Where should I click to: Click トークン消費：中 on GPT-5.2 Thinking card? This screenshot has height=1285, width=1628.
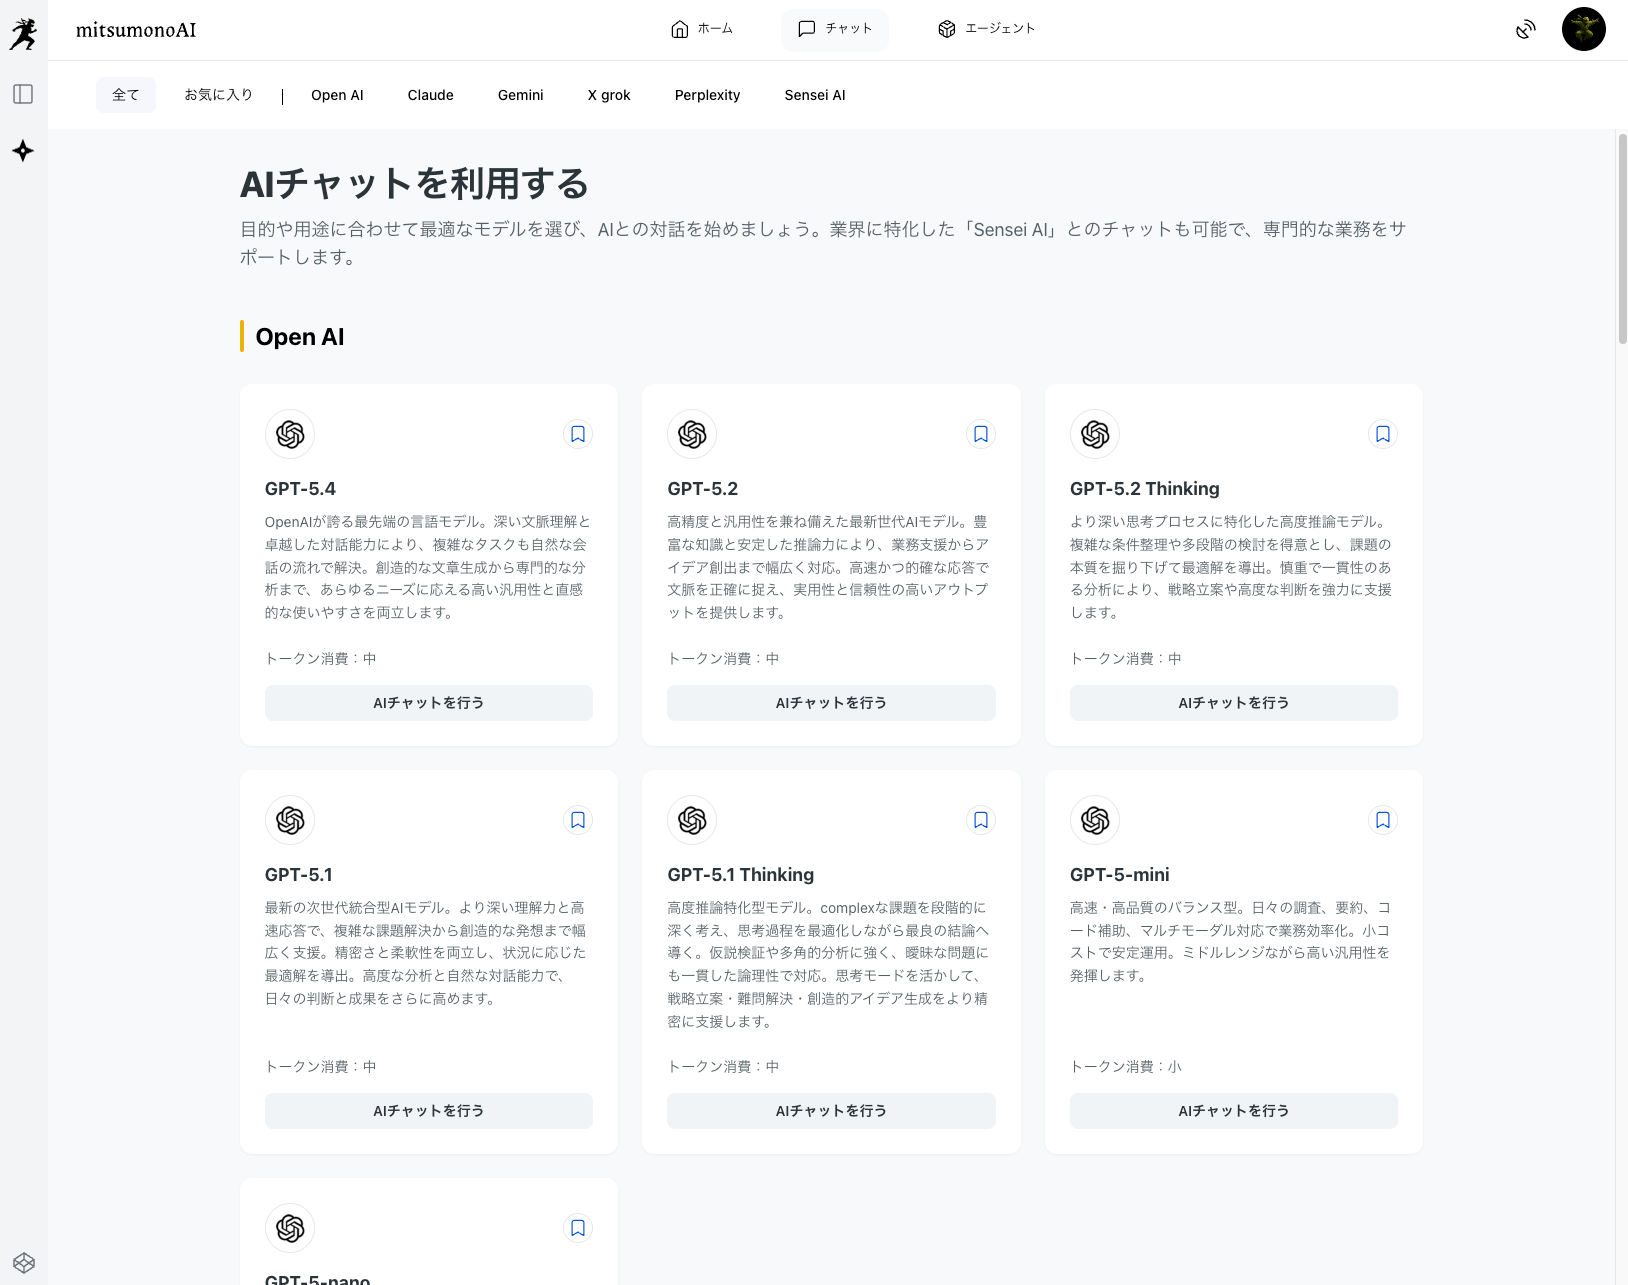pyautogui.click(x=1126, y=659)
